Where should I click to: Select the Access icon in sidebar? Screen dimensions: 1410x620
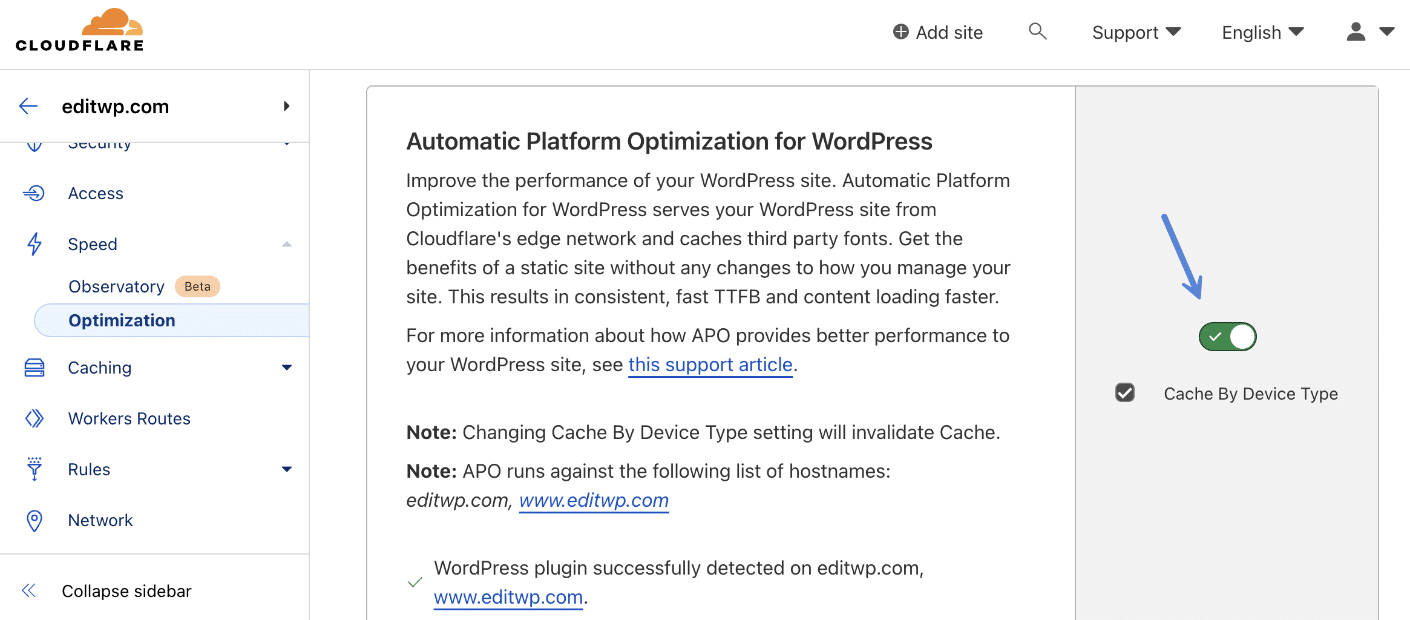(33, 193)
